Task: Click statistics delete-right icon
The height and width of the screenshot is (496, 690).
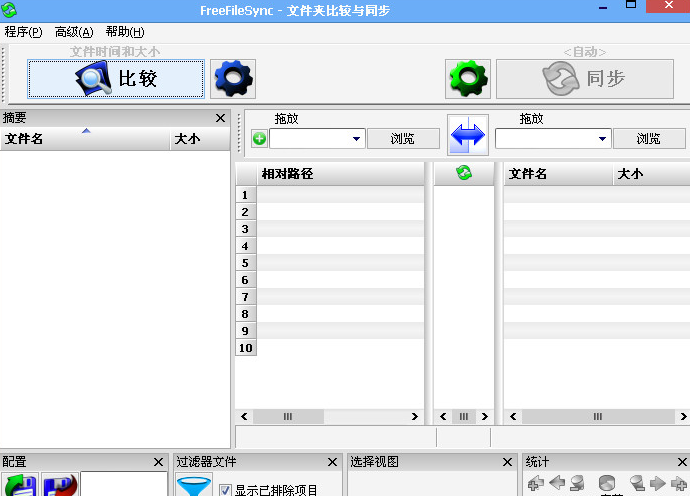Action: click(637, 483)
